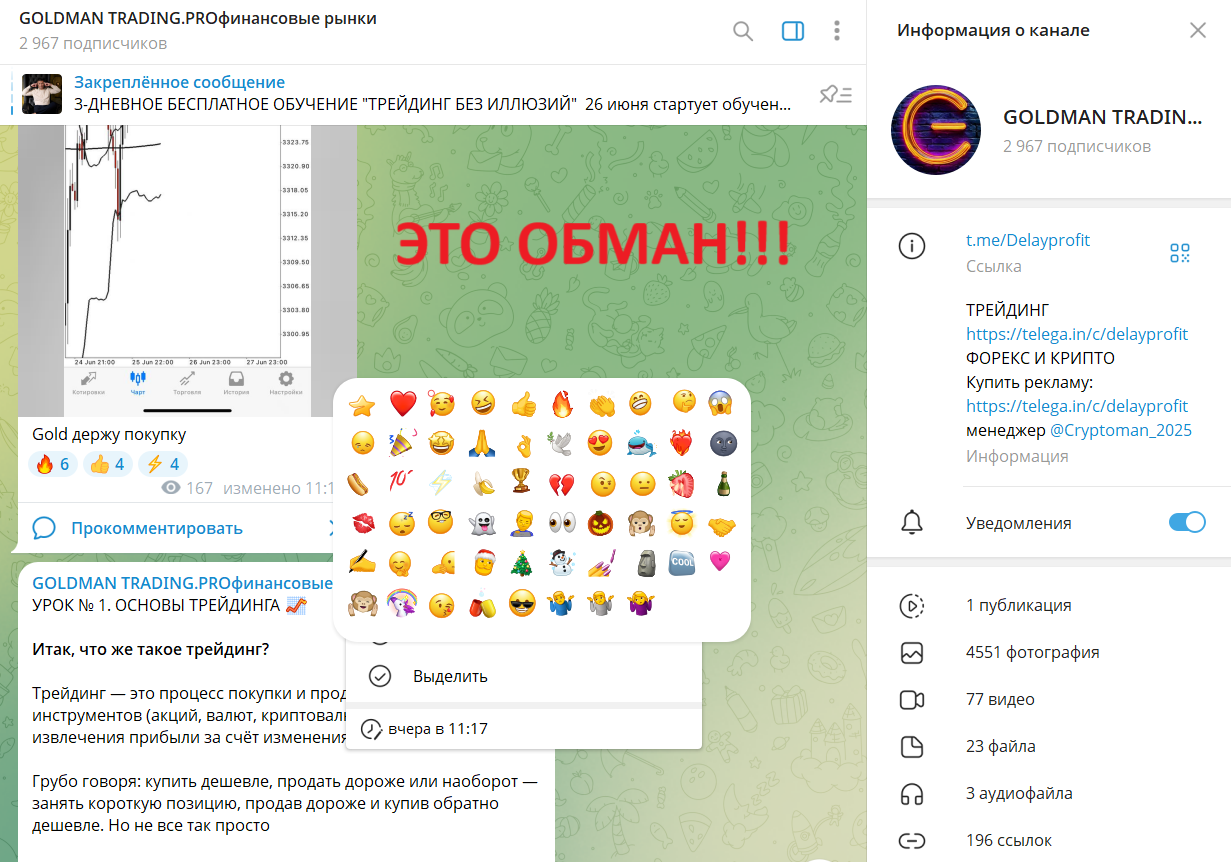Click the @Cryptoman_2025 manager mention

1120,430
